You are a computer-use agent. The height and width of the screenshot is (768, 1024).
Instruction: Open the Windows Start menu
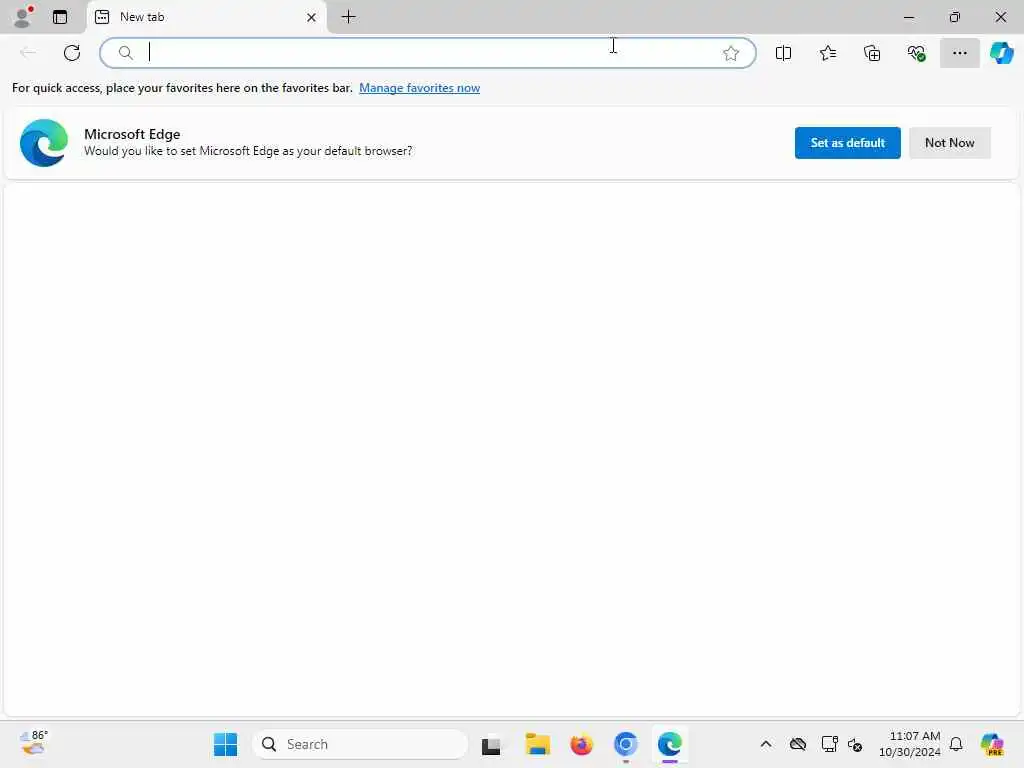coord(225,744)
